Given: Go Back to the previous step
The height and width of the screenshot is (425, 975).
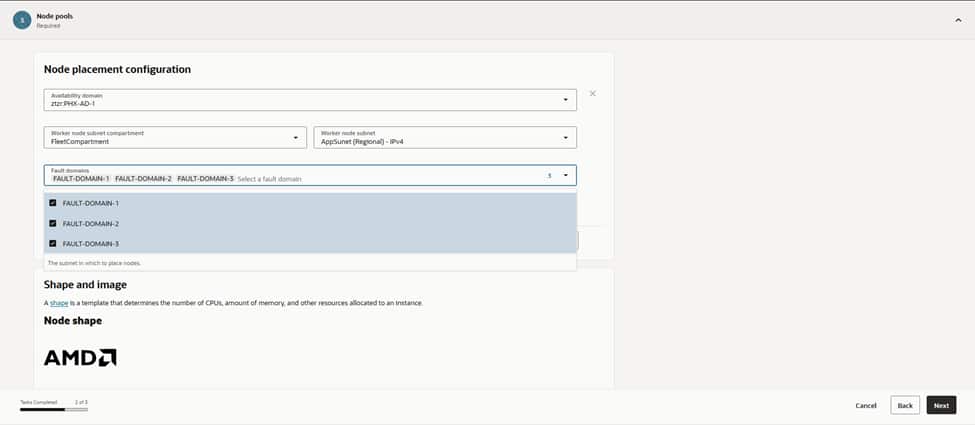Looking at the screenshot, I should [905, 405].
